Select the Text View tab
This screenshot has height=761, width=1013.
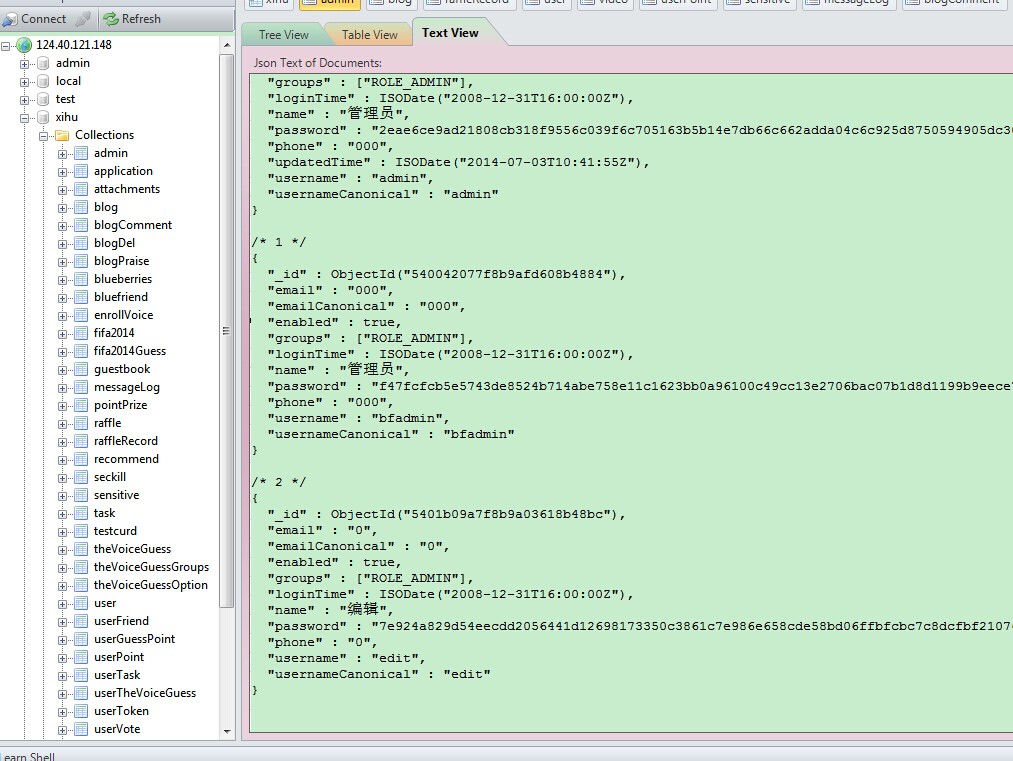click(x=450, y=33)
